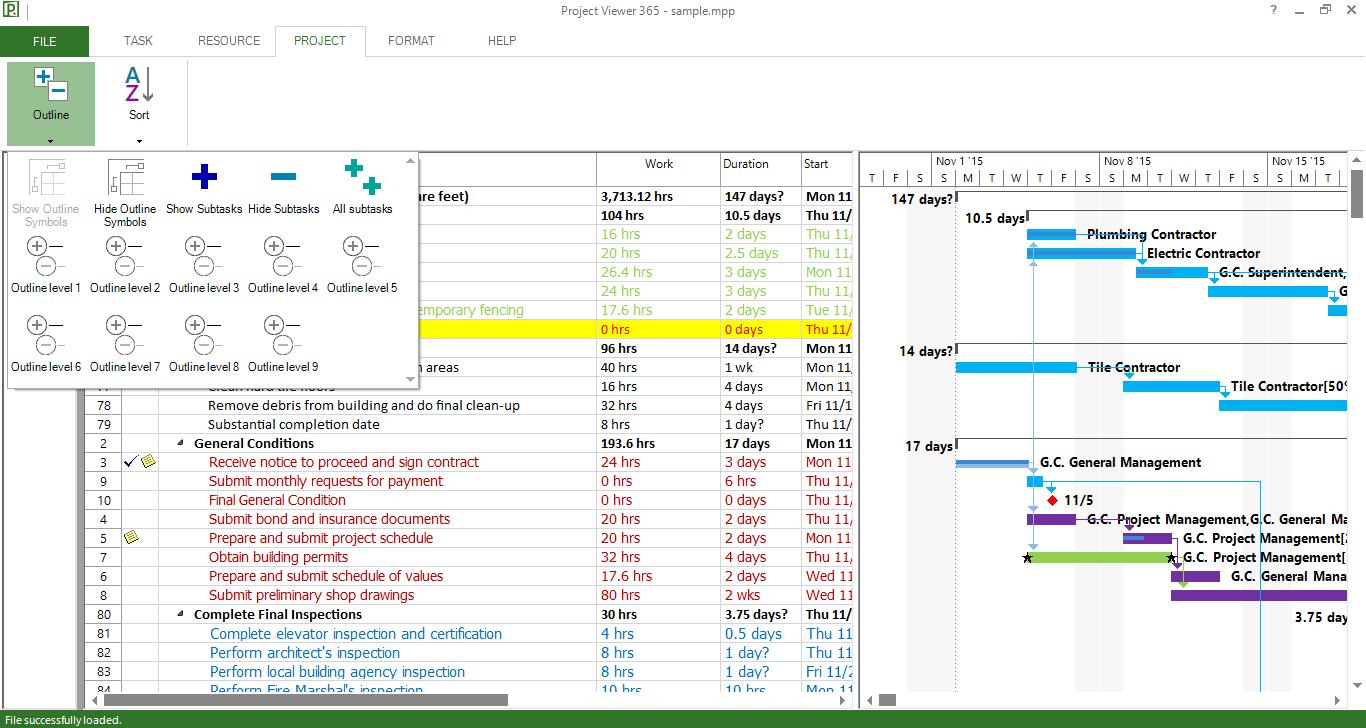This screenshot has width=1366, height=728.
Task: Click the red milestone diamond labeled 11/5
Action: [x=1052, y=500]
